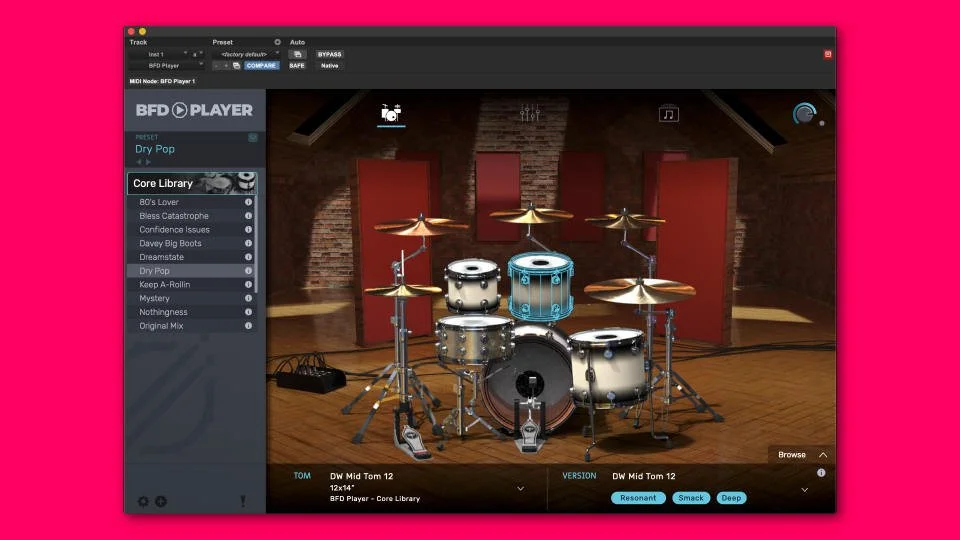Show info for Original Mix preset
The image size is (960, 540).
(249, 326)
